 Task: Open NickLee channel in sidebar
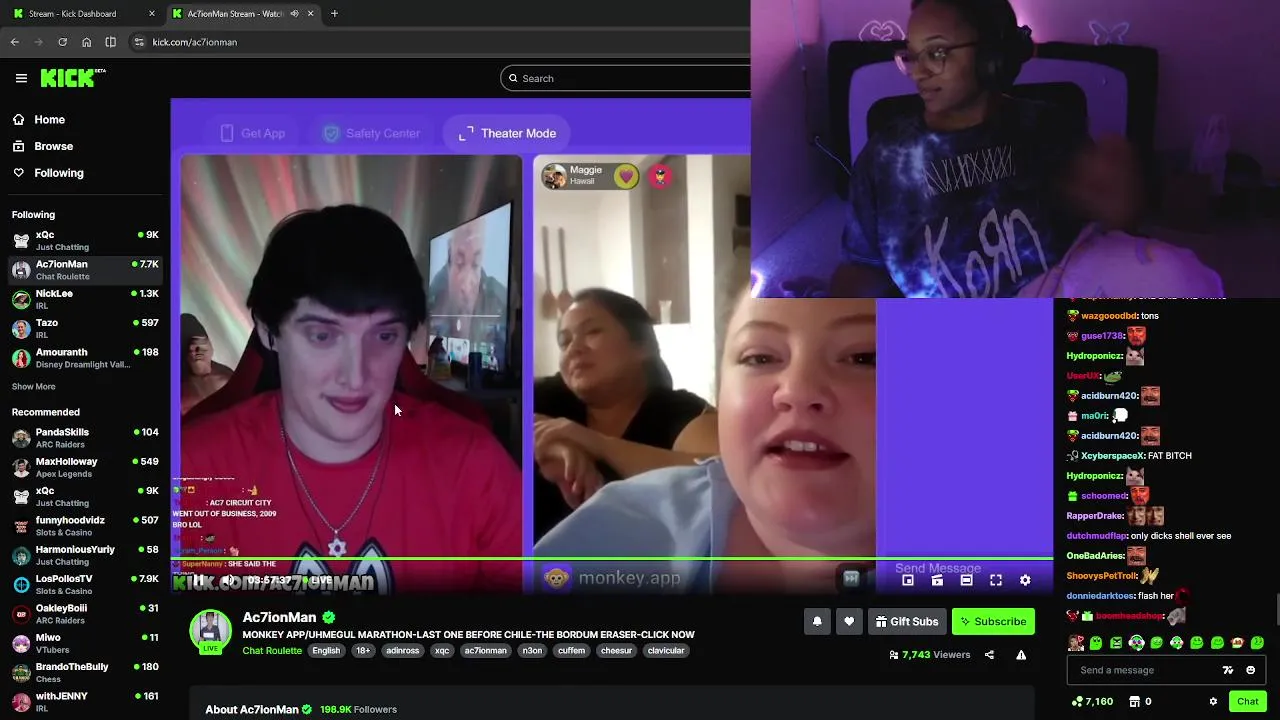85,299
